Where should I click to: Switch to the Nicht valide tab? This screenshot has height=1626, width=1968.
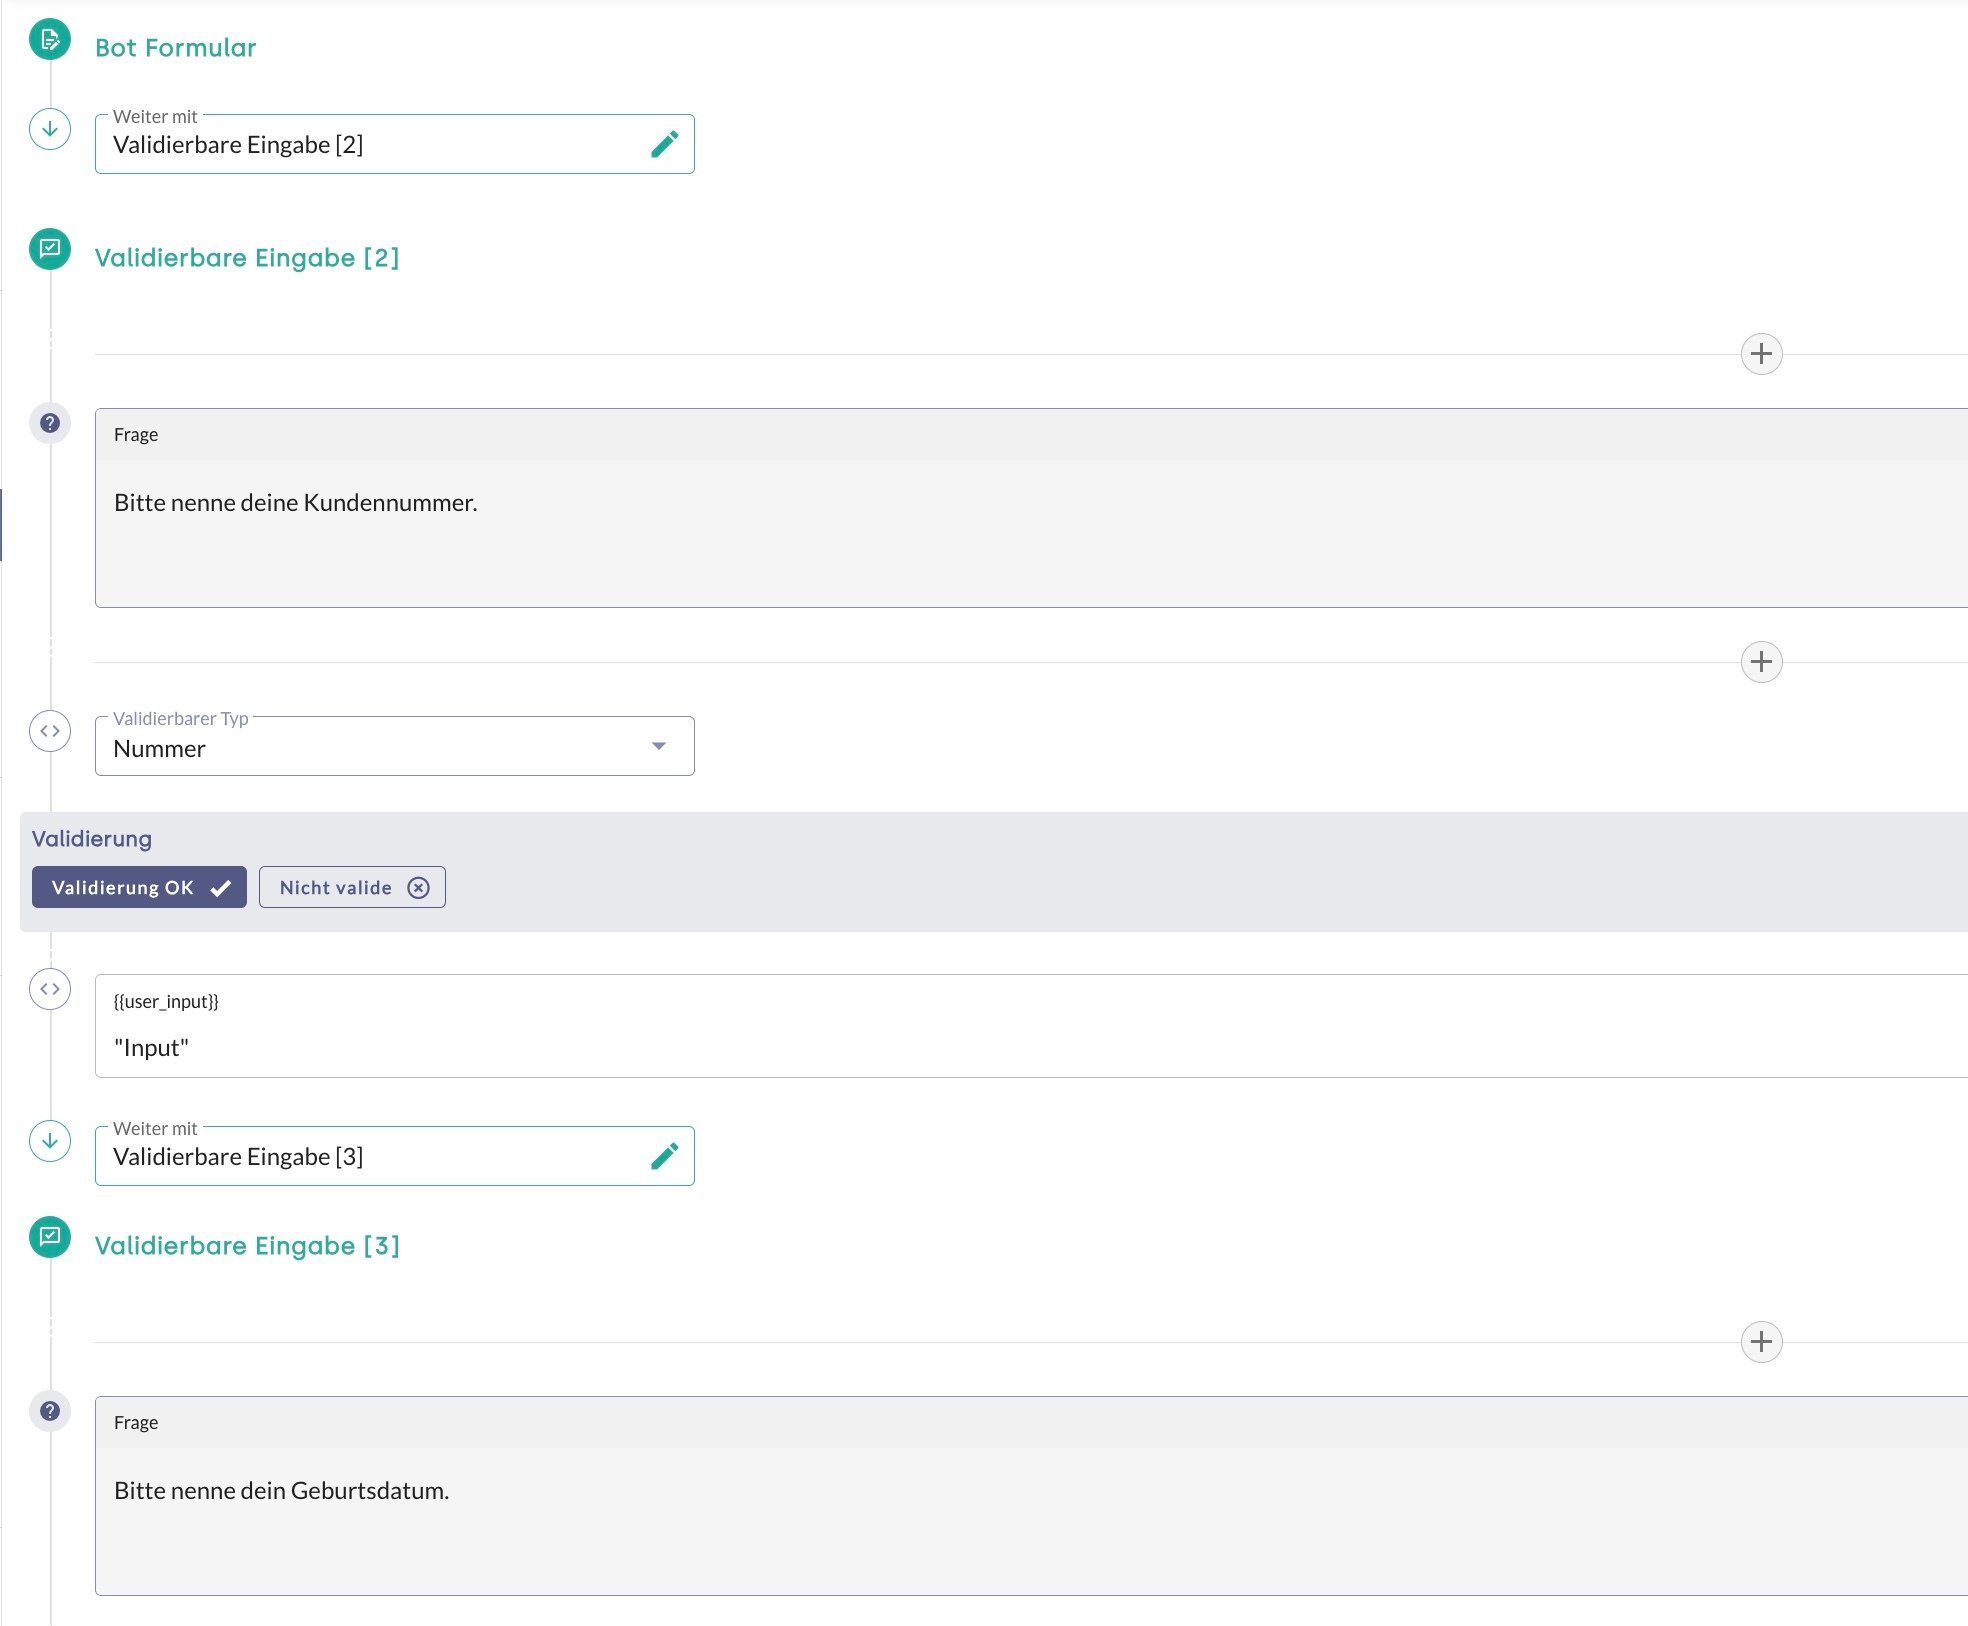tap(352, 887)
